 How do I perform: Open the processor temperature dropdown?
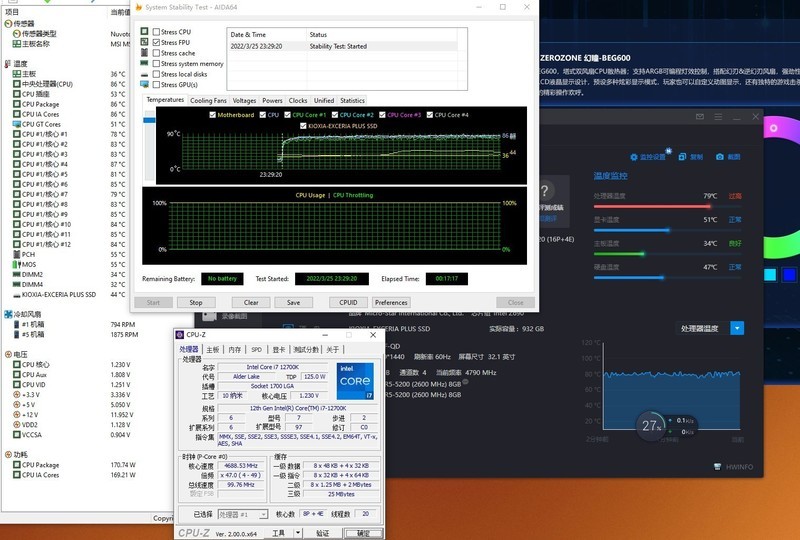click(x=737, y=328)
